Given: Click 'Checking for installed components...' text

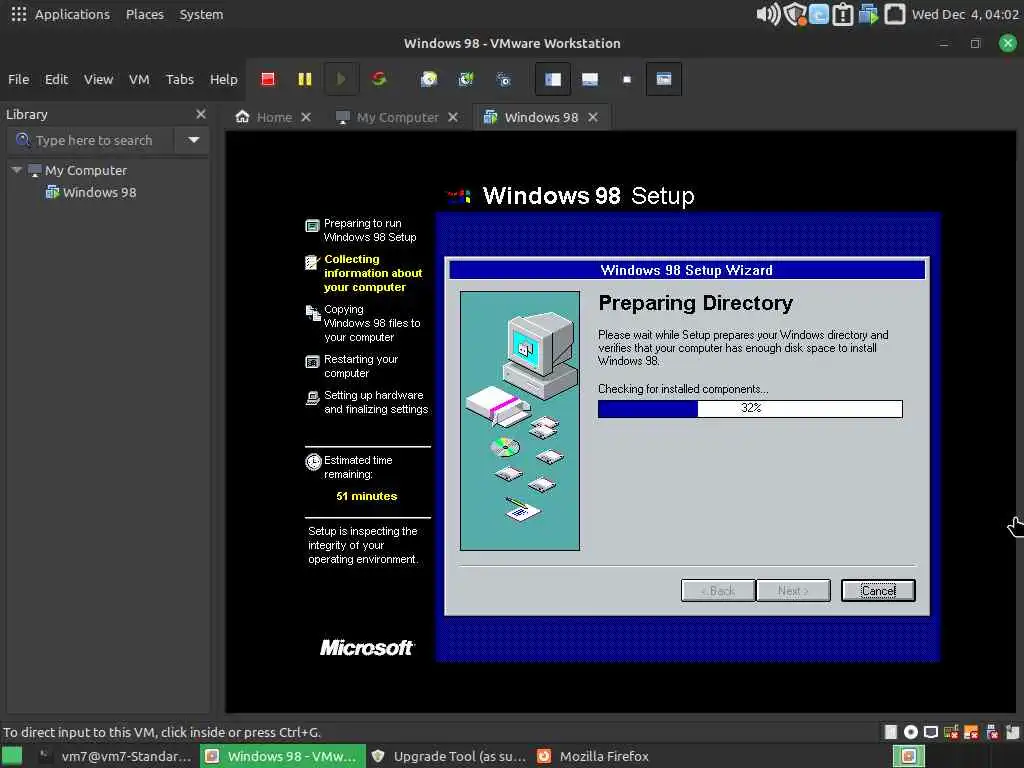Looking at the screenshot, I should tap(683, 389).
